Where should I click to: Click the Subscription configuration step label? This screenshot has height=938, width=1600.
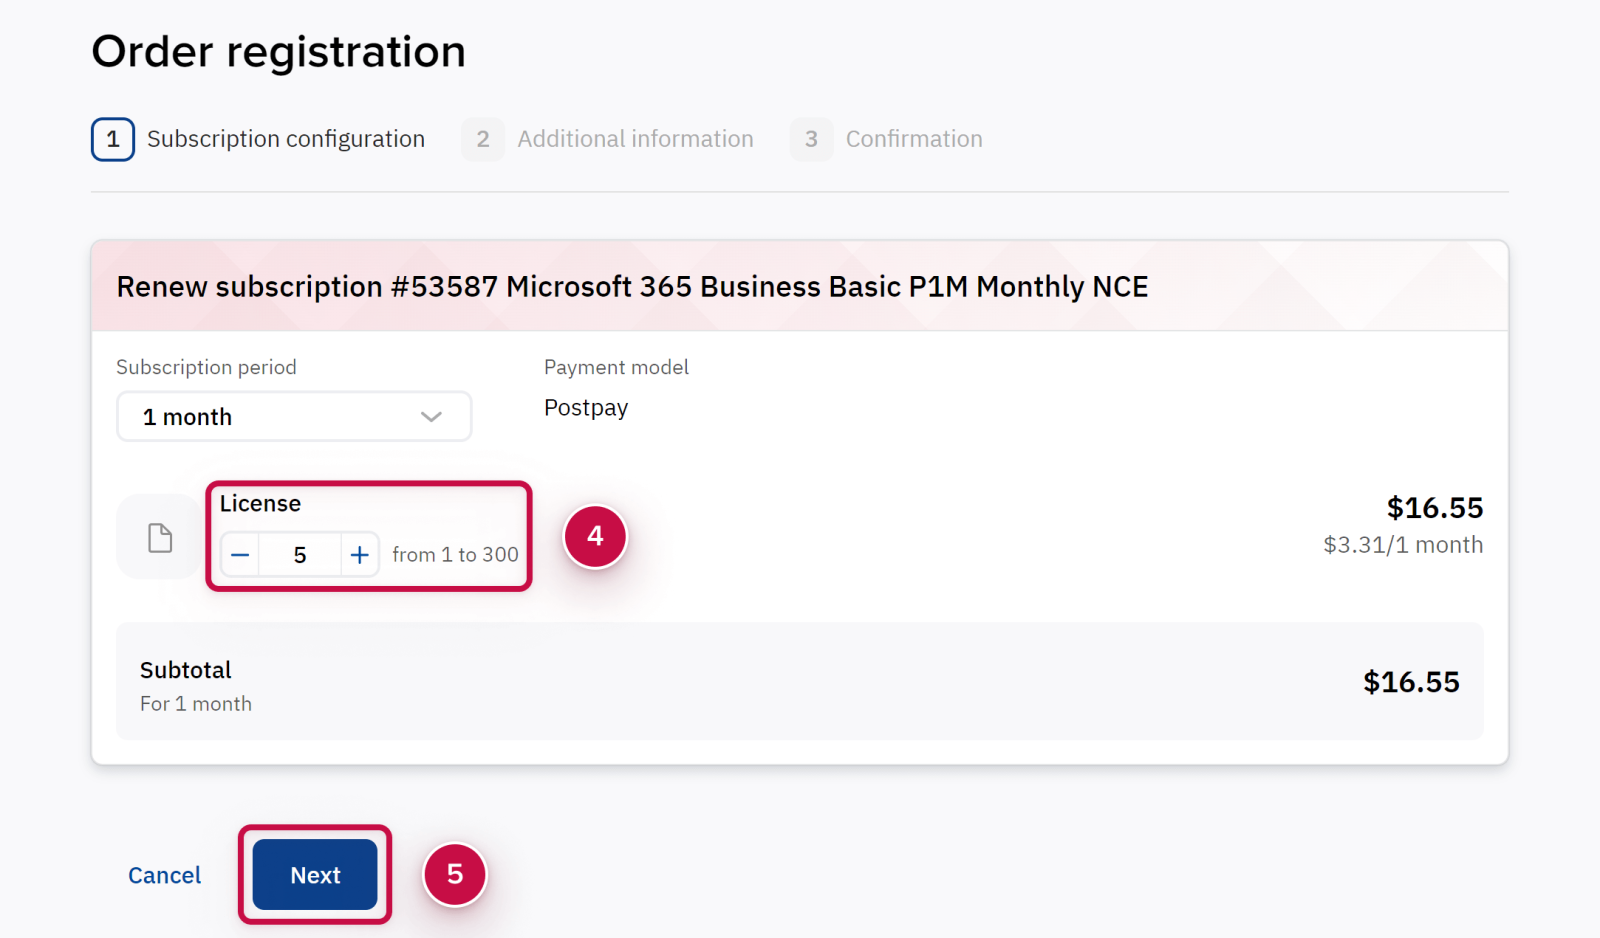coord(286,139)
